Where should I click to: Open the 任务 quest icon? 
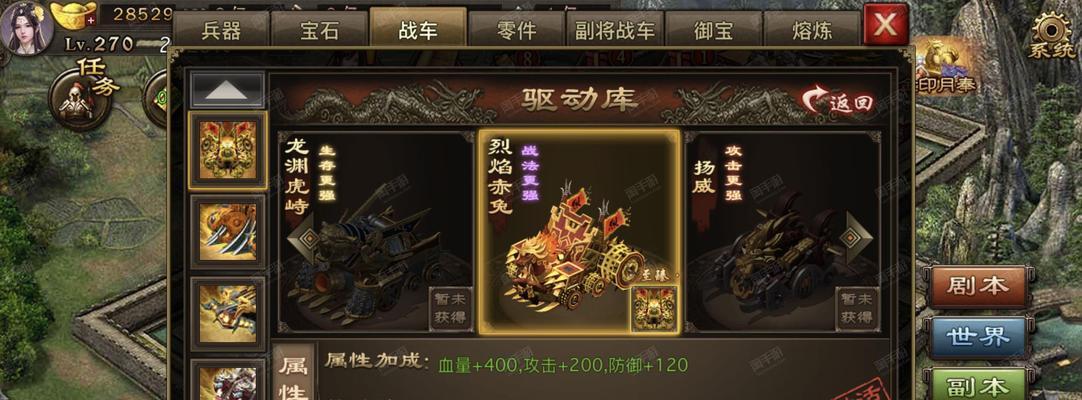(81, 97)
